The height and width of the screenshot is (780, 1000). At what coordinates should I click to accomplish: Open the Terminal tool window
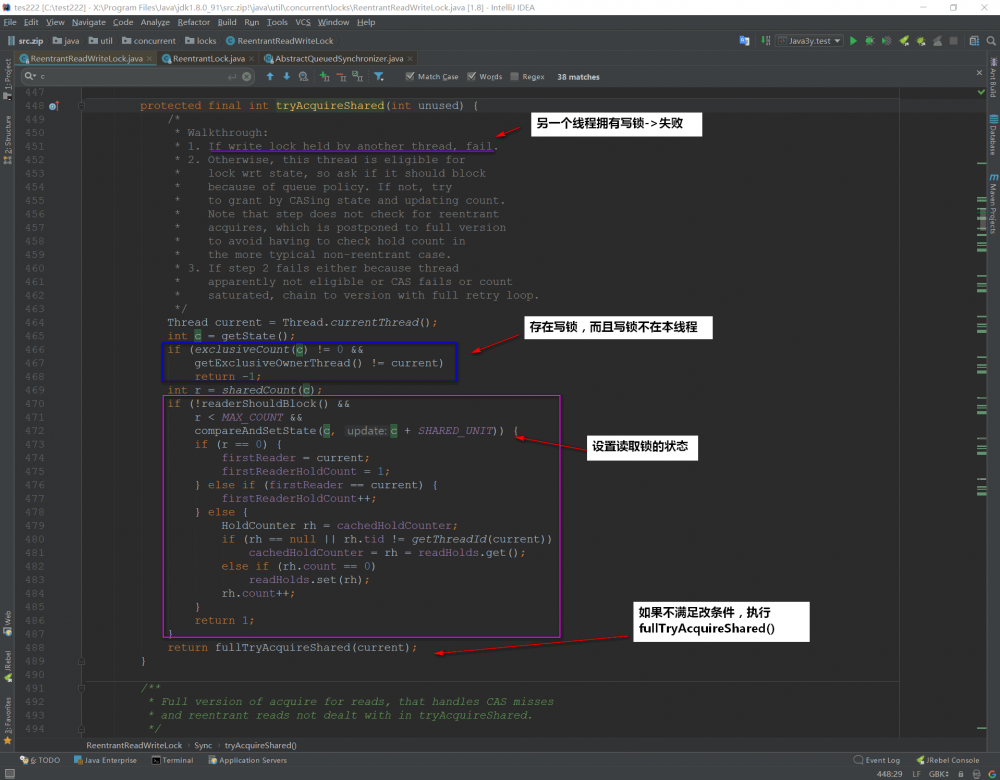[x=172, y=760]
